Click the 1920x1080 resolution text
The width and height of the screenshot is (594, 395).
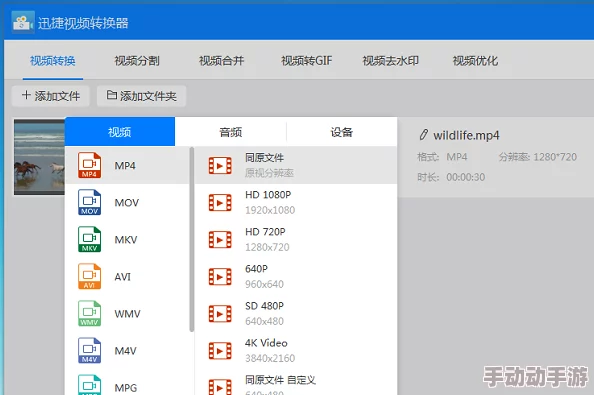click(270, 210)
